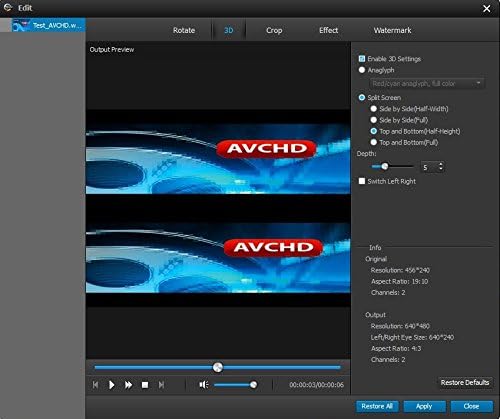Play the preview video

(112, 385)
